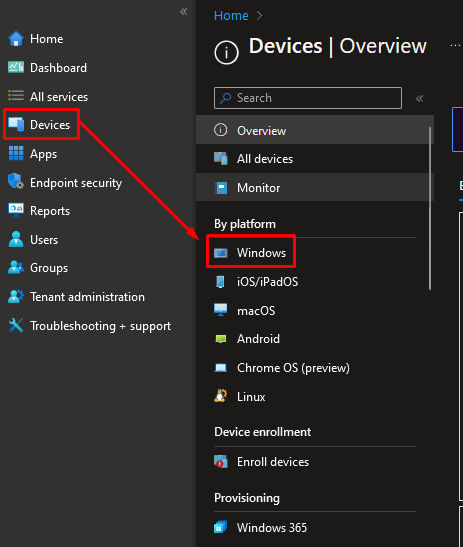Screen dimensions: 463x547
Task: Click the Chrome OS laptop icon
Action: click(221, 368)
